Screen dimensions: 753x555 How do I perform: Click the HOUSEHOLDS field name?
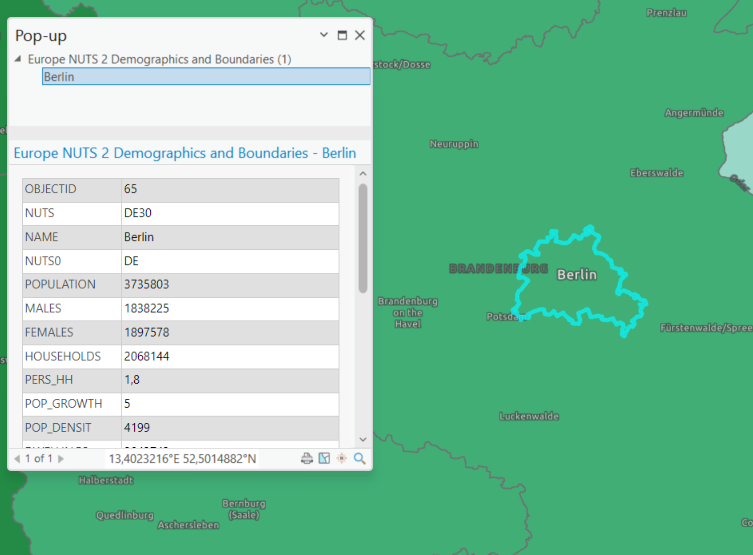click(63, 356)
